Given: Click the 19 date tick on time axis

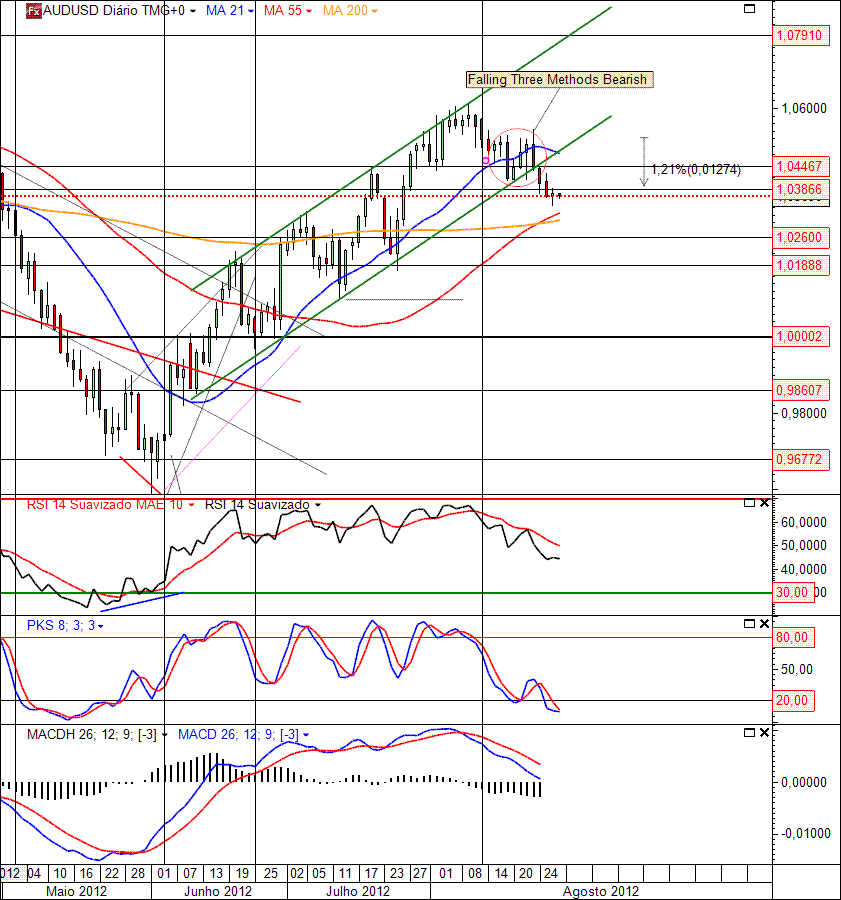Looking at the screenshot, I should point(242,874).
